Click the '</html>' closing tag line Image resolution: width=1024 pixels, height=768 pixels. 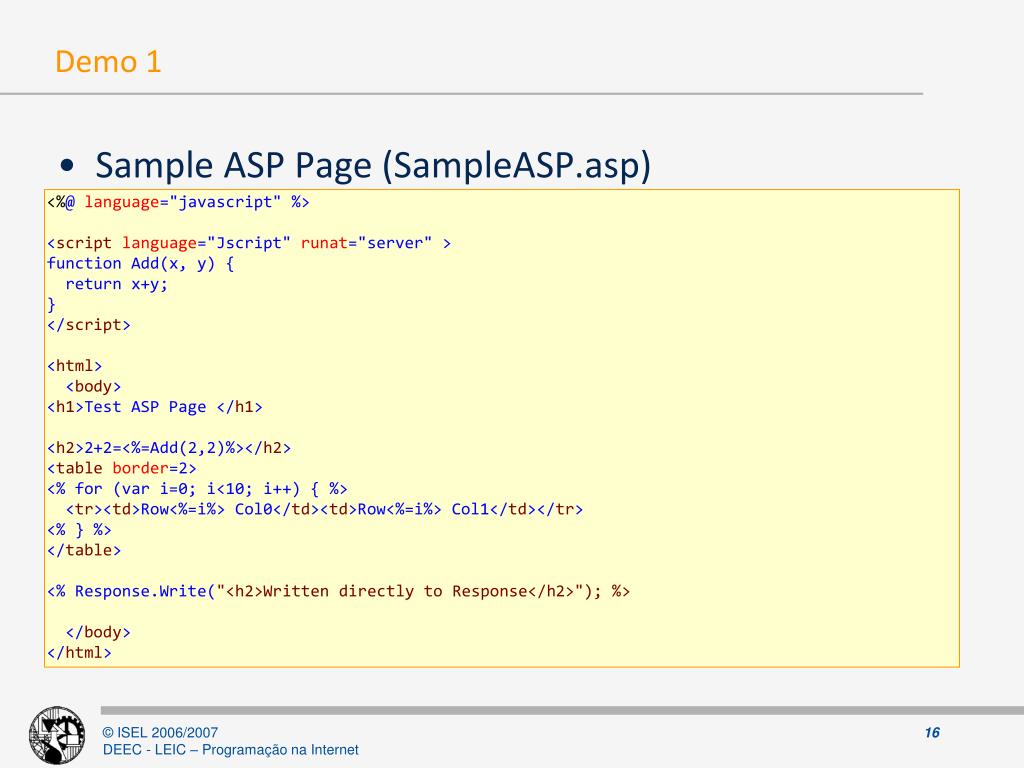pos(80,652)
